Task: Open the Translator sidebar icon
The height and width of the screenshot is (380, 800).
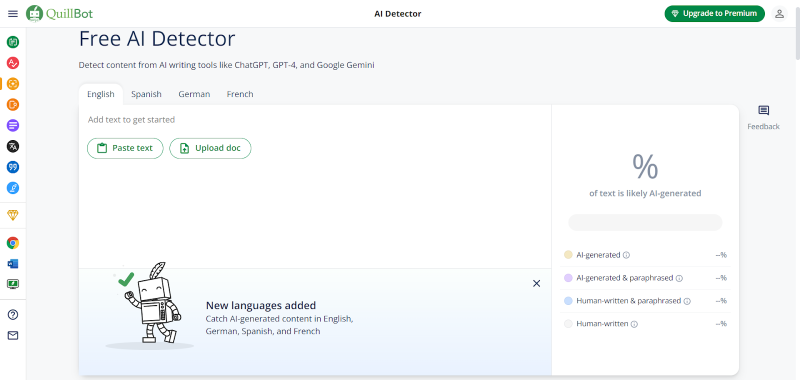Action: pyautogui.click(x=13, y=146)
